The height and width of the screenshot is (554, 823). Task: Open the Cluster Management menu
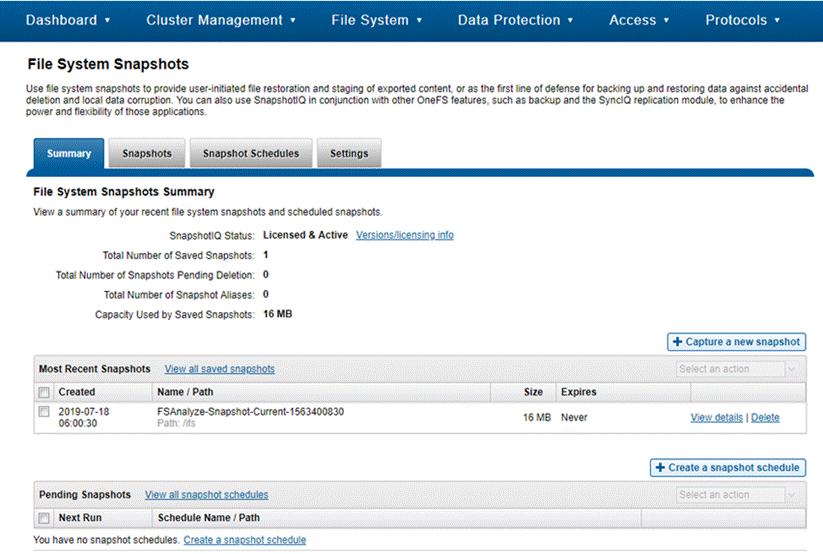(221, 20)
